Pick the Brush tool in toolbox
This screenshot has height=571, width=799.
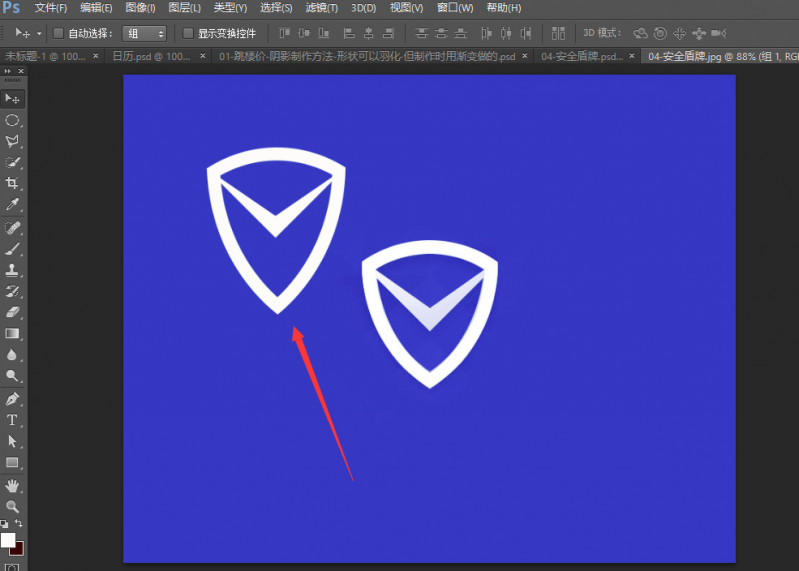point(12,248)
